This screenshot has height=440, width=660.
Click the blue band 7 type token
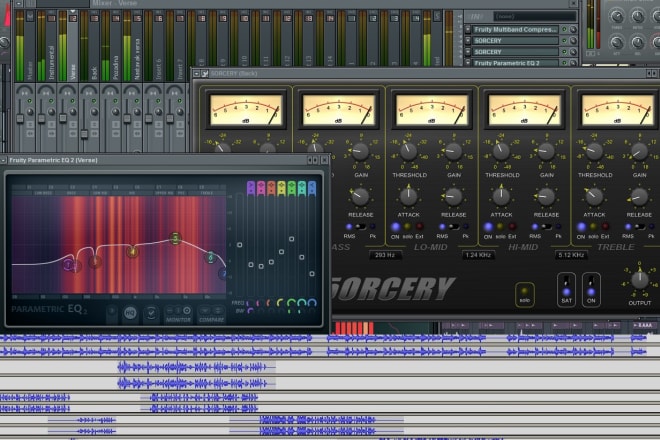point(312,188)
